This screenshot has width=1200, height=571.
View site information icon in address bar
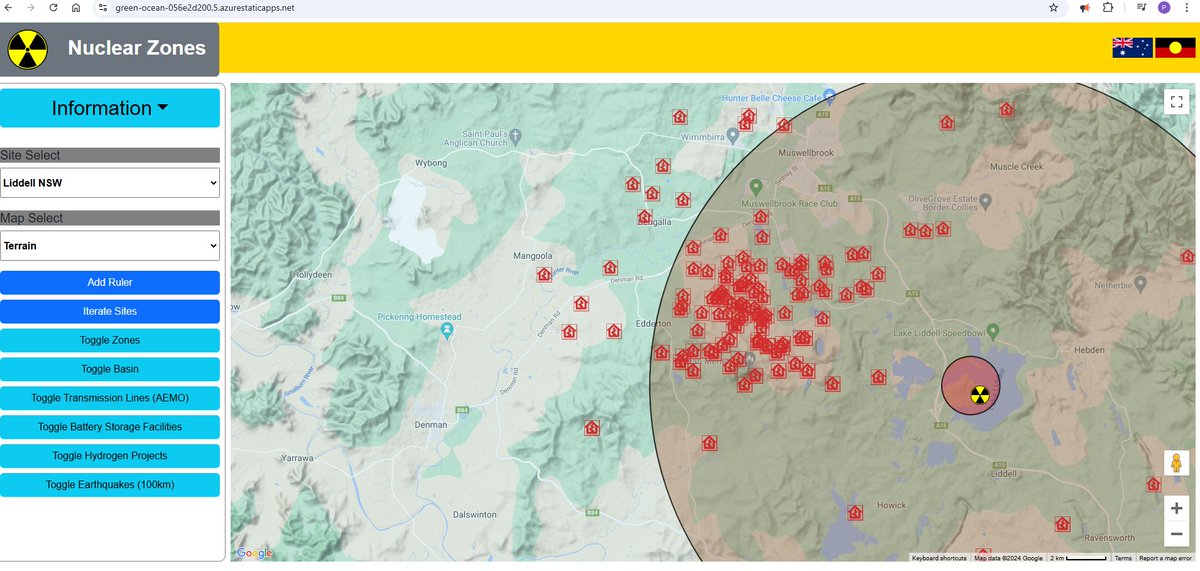(x=102, y=7)
